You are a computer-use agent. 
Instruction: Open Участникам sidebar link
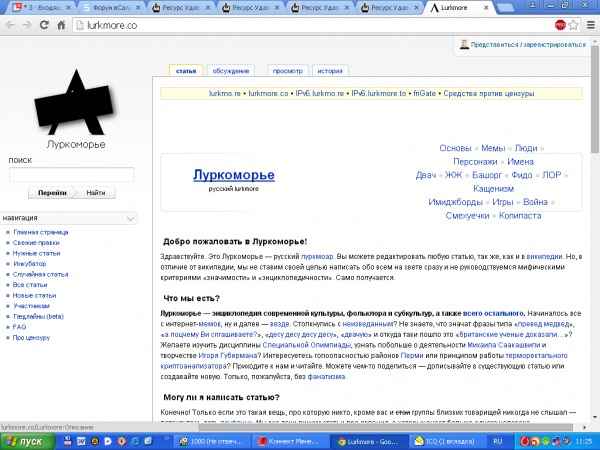coord(31,306)
